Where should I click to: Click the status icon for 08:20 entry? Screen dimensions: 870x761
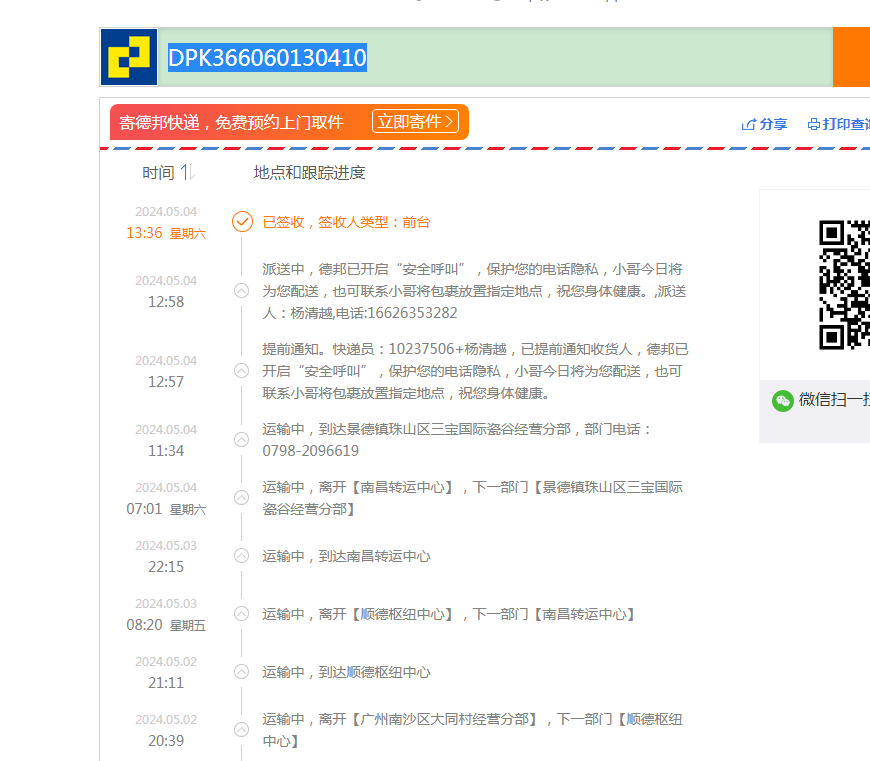(241, 613)
